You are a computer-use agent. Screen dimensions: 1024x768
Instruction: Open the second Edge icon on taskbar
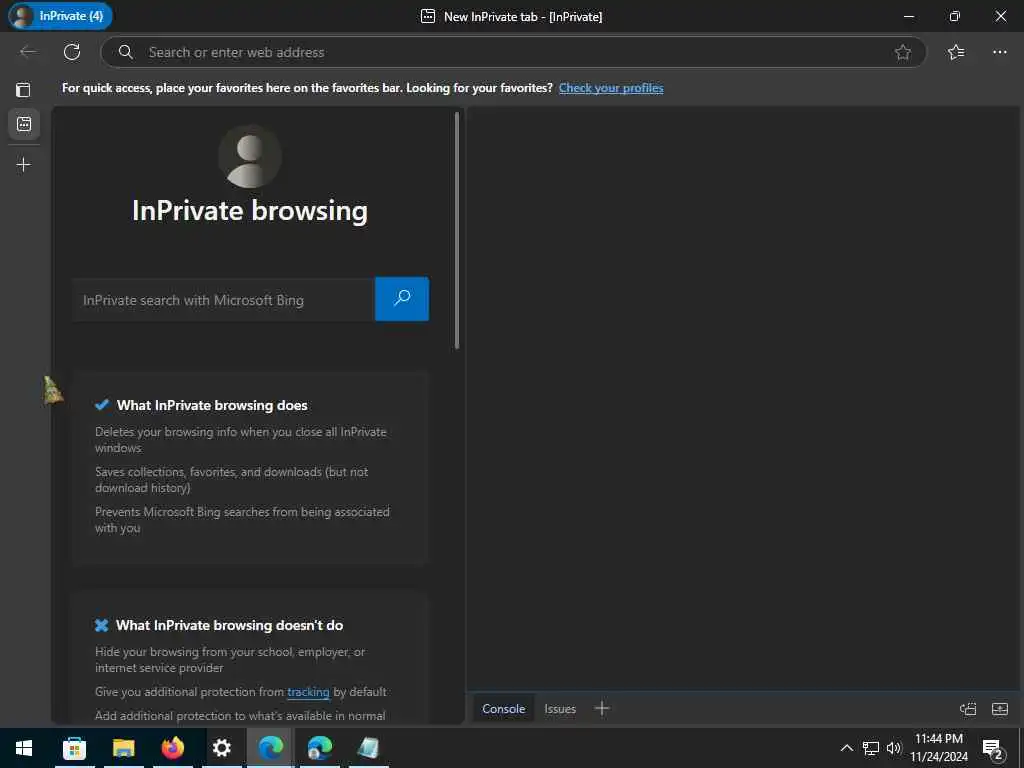pos(320,748)
